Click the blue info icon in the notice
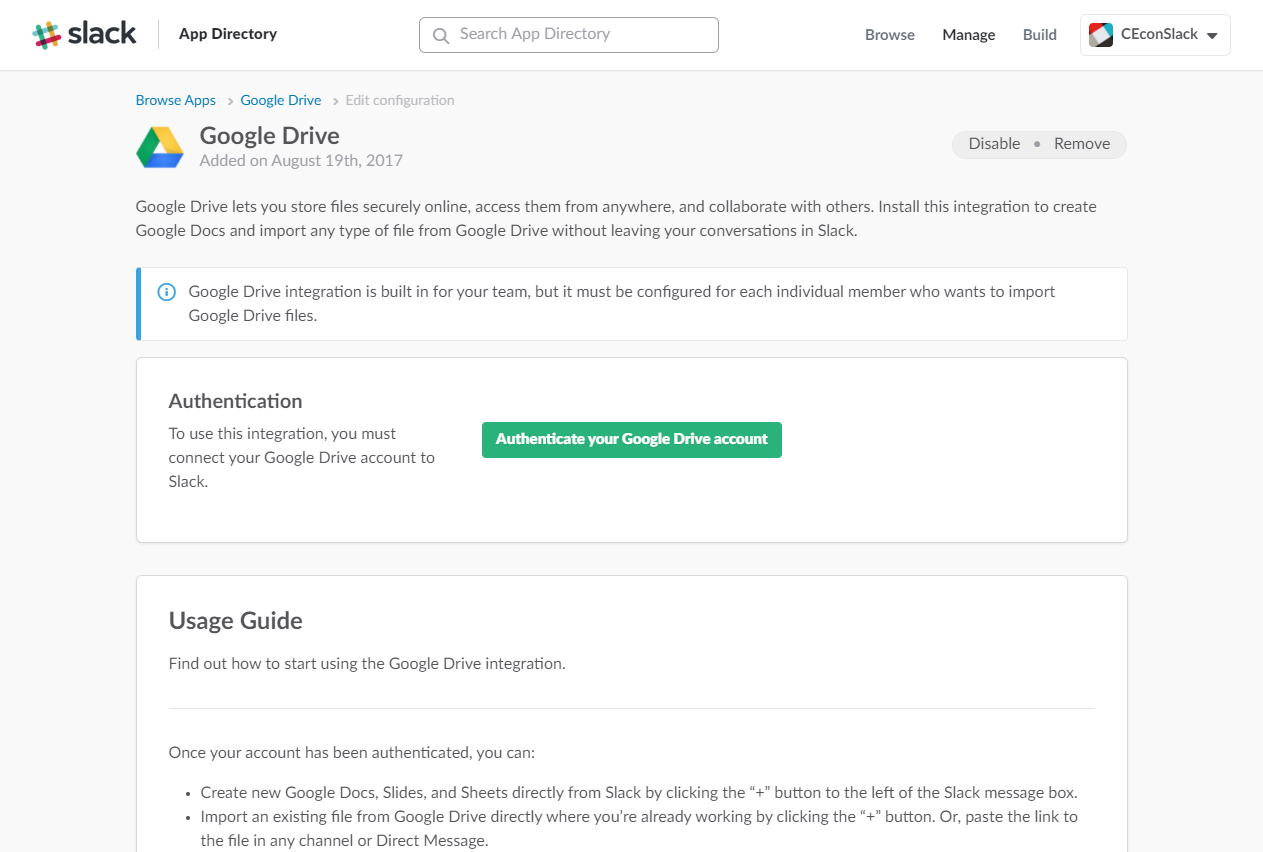The height and width of the screenshot is (852, 1263). coord(167,292)
